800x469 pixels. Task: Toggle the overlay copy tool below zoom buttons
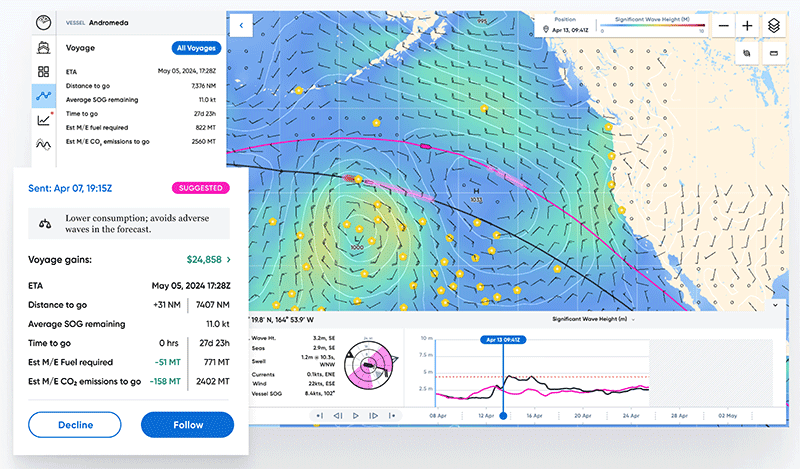click(747, 52)
